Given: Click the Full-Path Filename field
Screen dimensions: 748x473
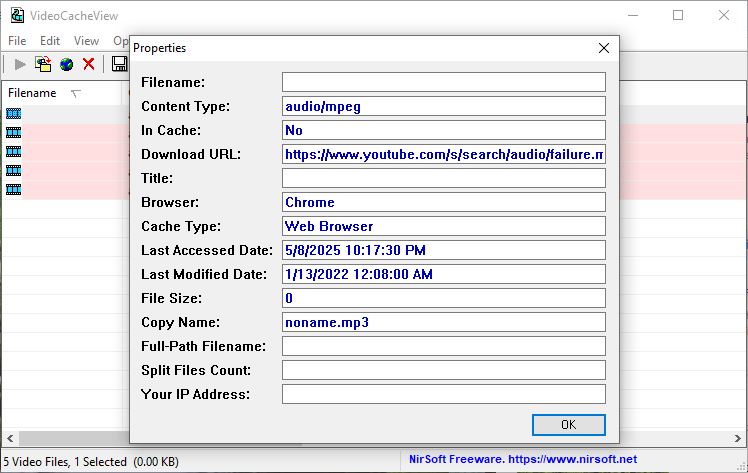Looking at the screenshot, I should click(x=444, y=346).
